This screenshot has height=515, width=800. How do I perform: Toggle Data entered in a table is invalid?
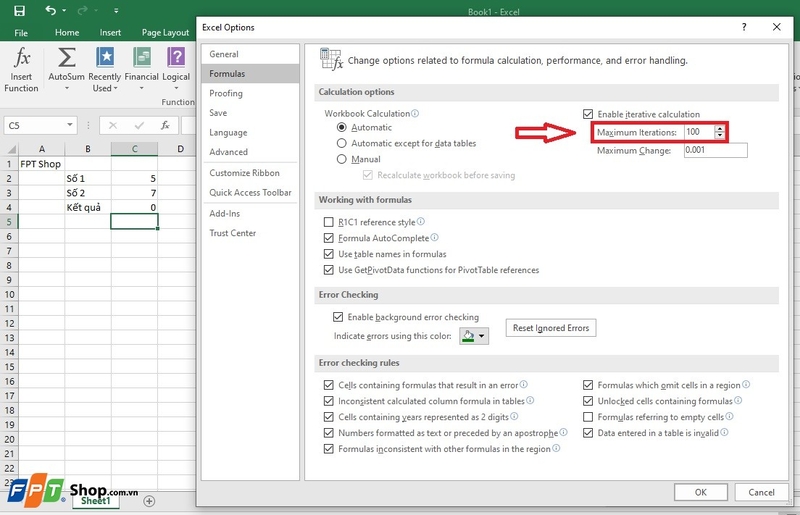(x=588, y=433)
